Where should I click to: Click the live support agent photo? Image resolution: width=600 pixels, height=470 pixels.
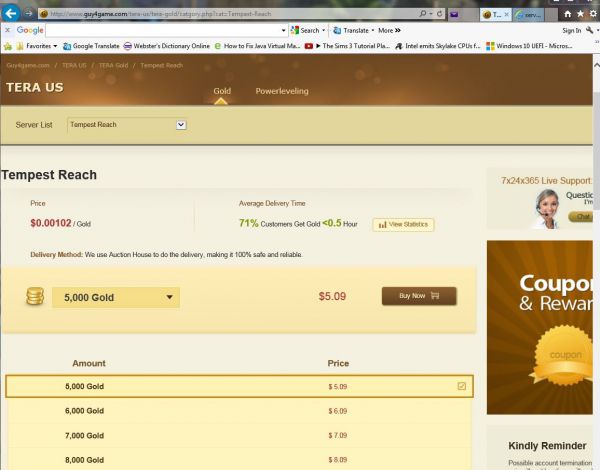coord(546,207)
